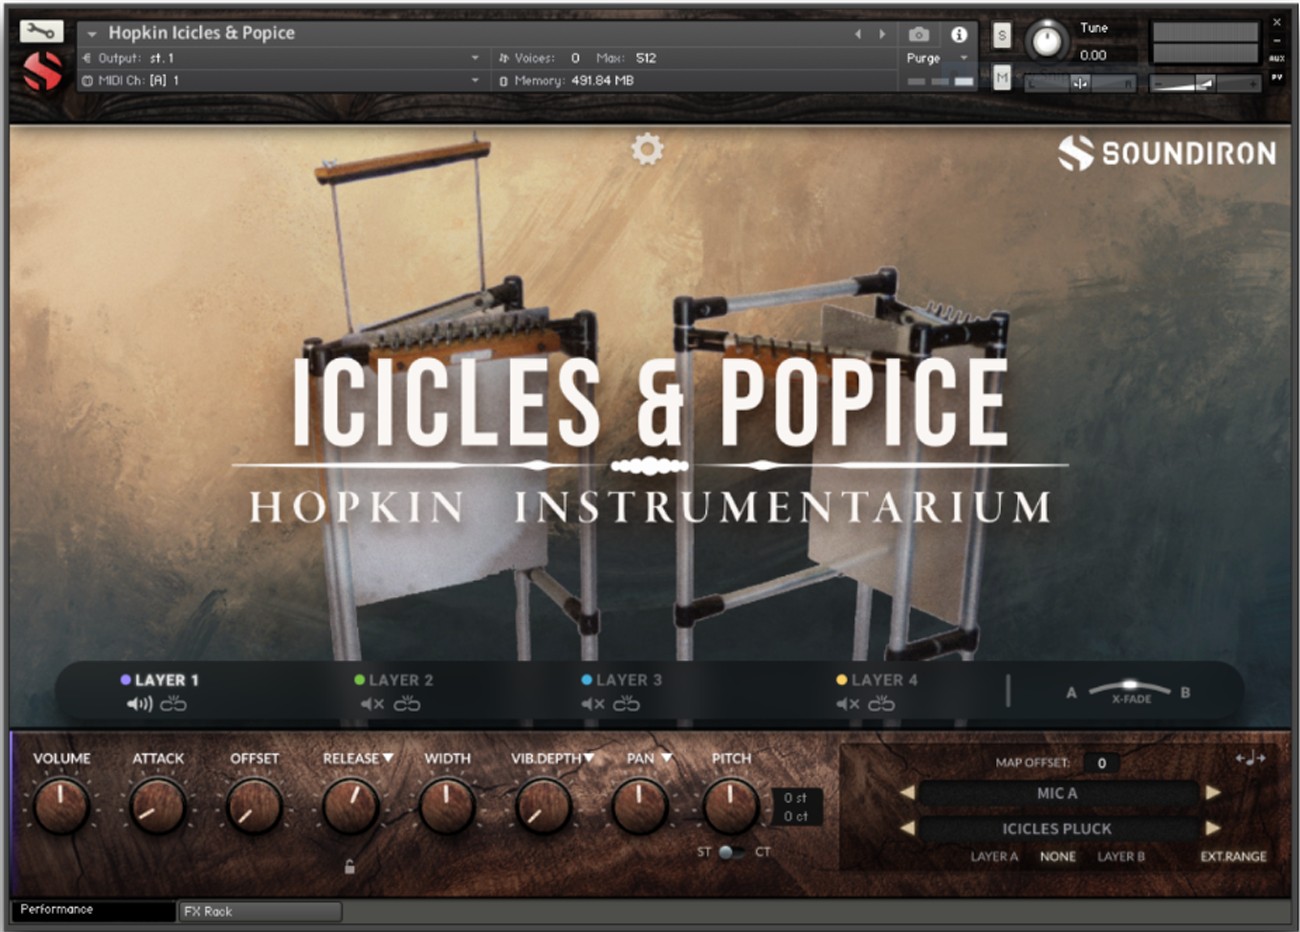Toggle the PV button in header

1277,77
